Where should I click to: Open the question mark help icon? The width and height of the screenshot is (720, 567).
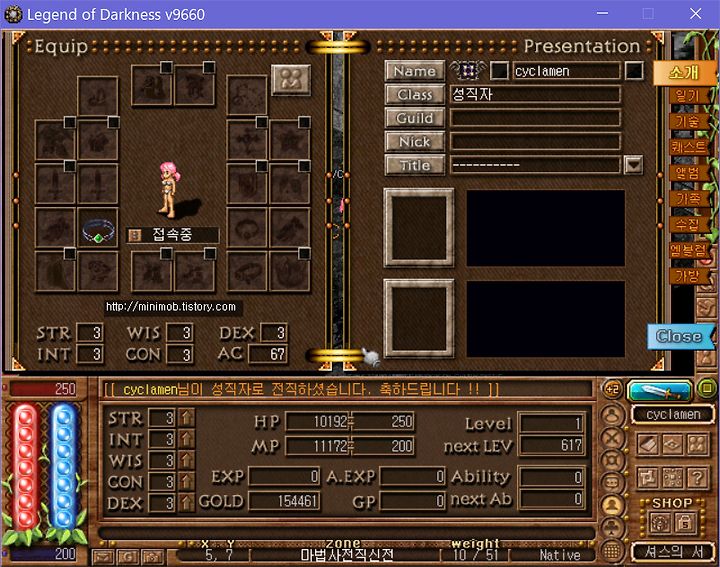[697, 478]
